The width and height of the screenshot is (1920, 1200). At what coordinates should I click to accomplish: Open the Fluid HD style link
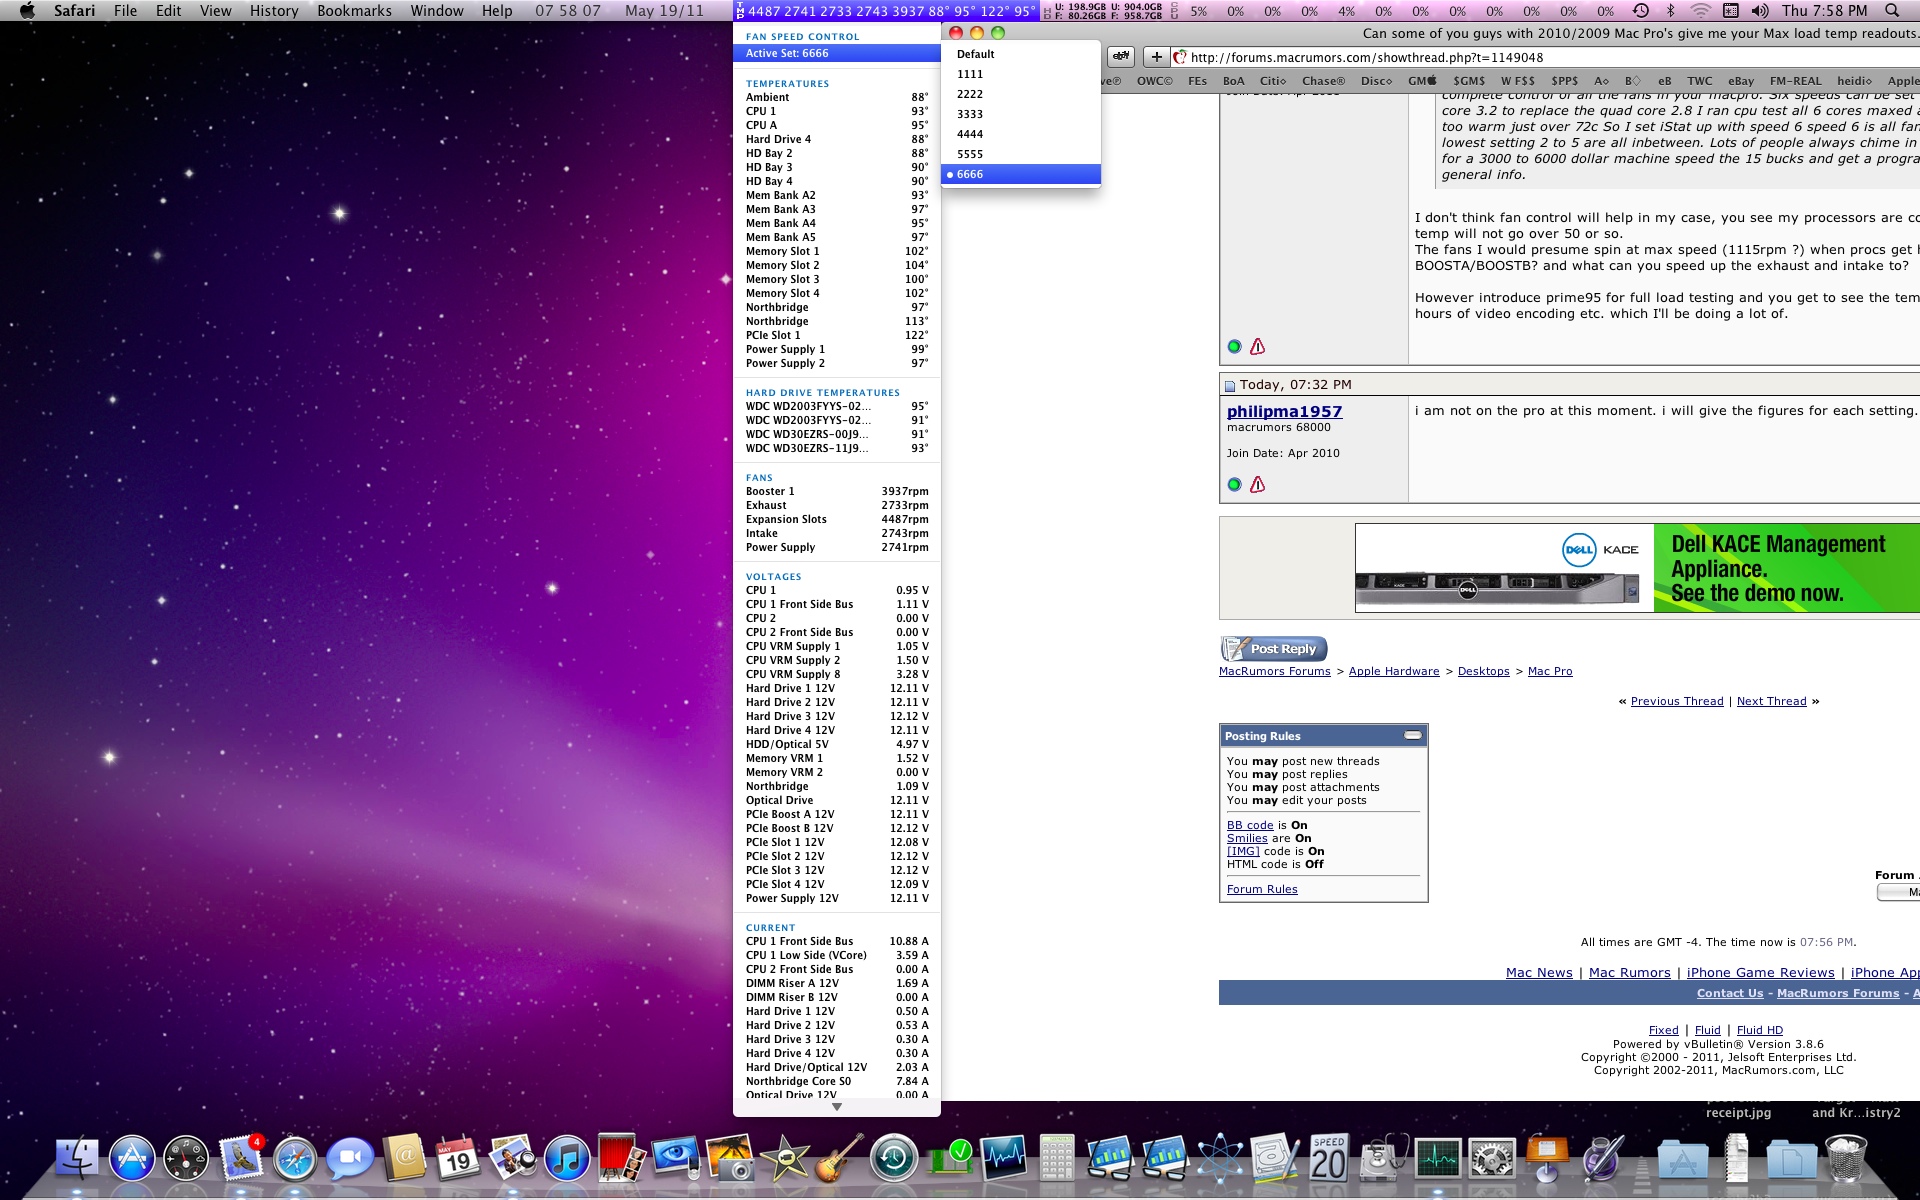coord(1760,1030)
